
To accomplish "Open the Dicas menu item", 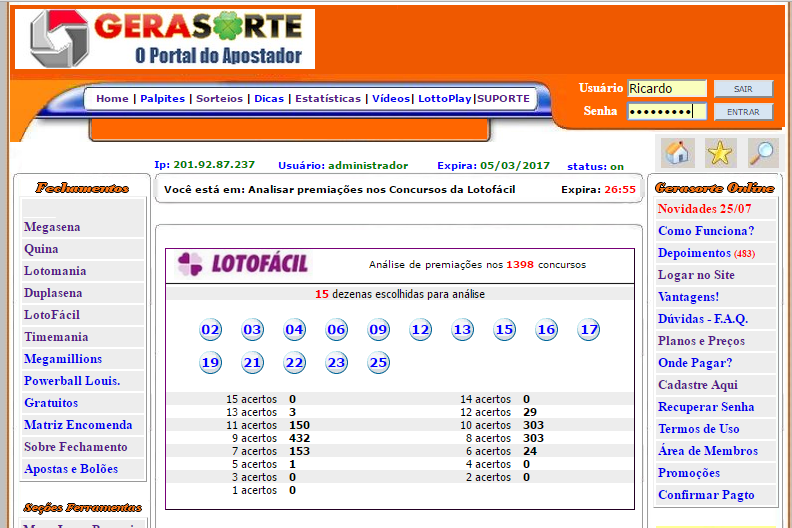I will pyautogui.click(x=269, y=99).
